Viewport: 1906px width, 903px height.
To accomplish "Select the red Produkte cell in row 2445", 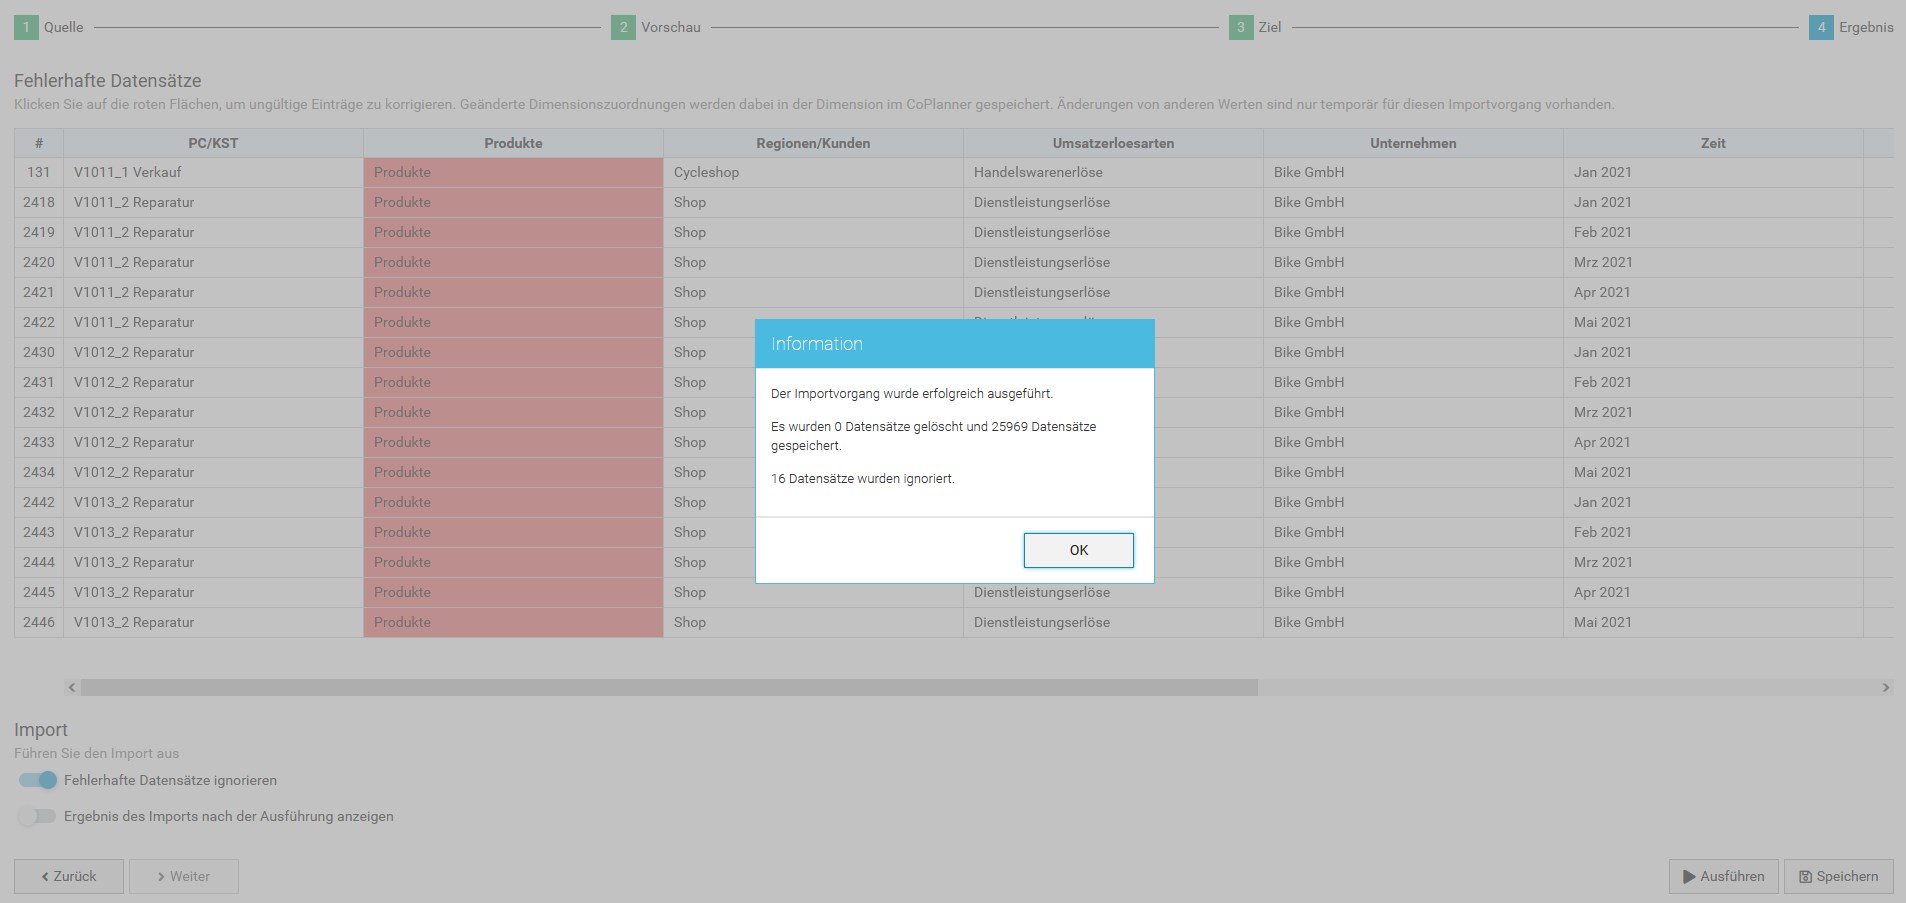I will [513, 592].
